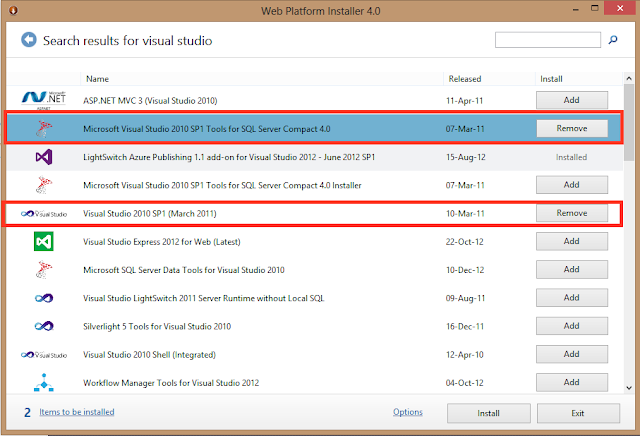Click the green Visual Studio Express 2012 icon

coord(44,241)
